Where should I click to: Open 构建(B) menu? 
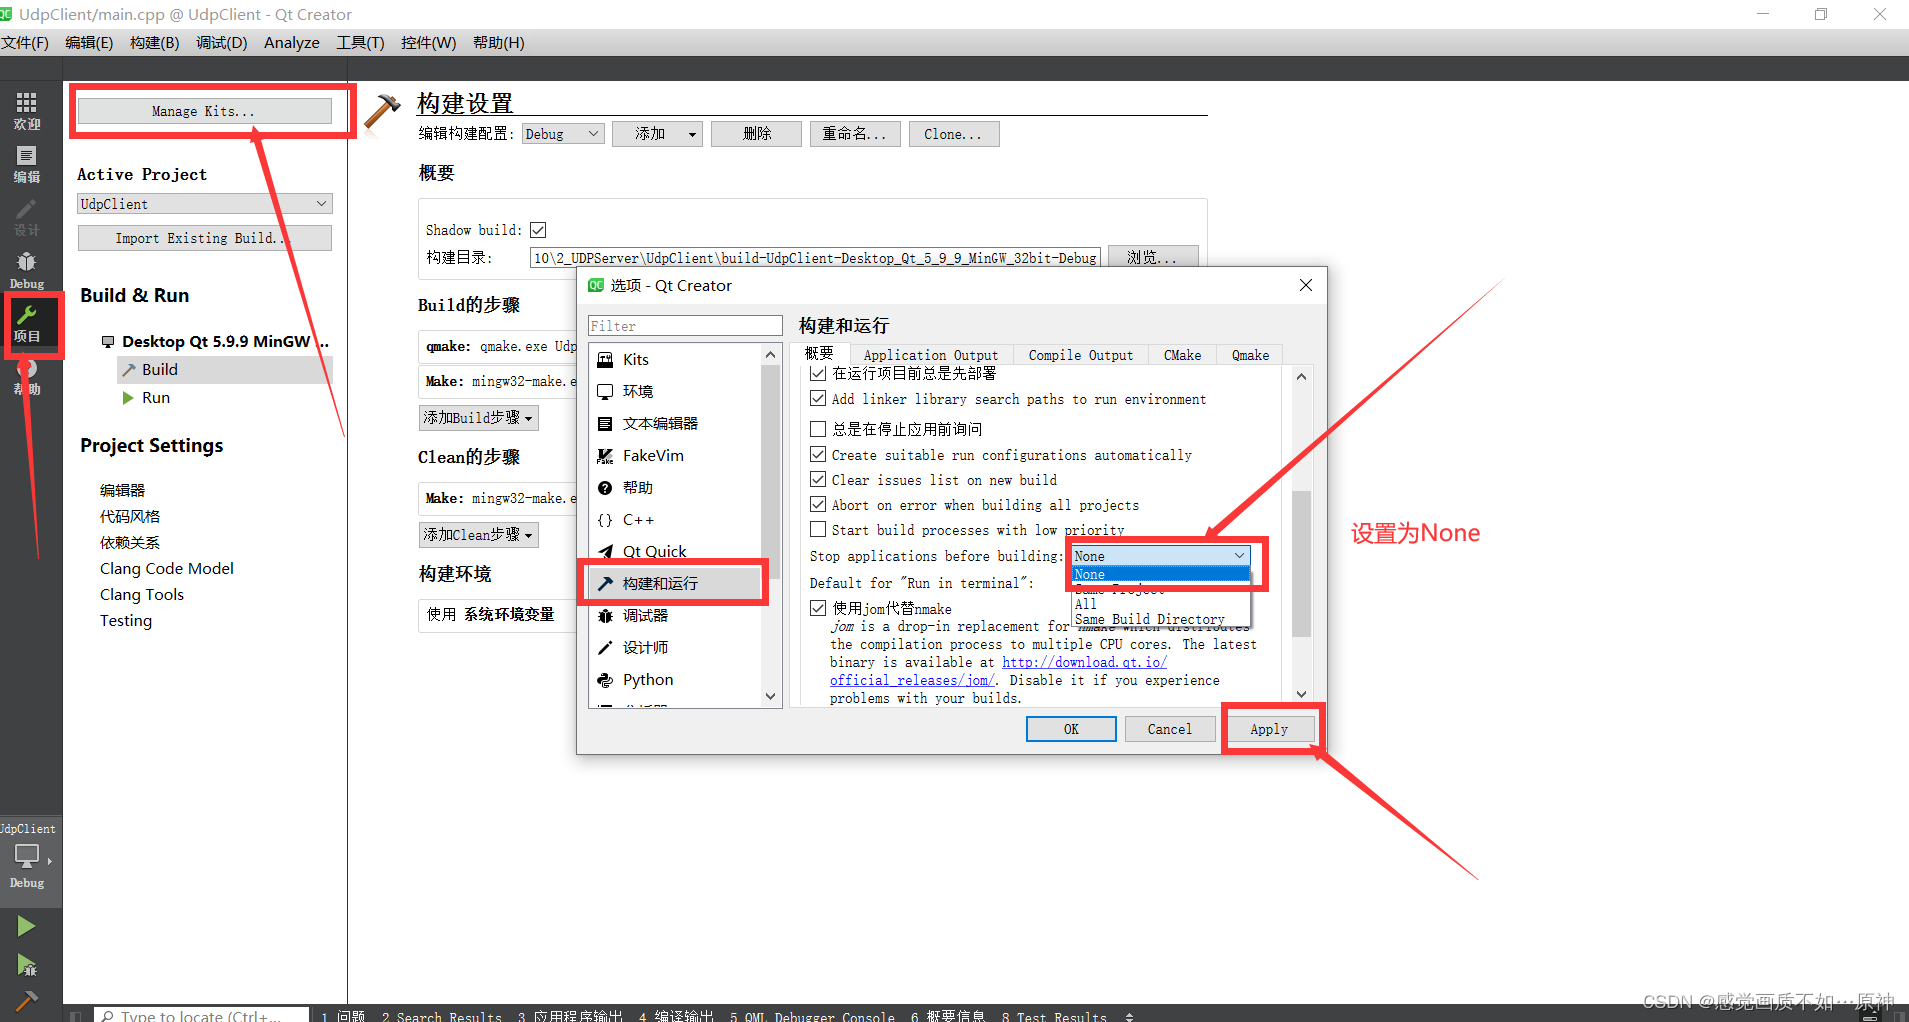[x=154, y=42]
